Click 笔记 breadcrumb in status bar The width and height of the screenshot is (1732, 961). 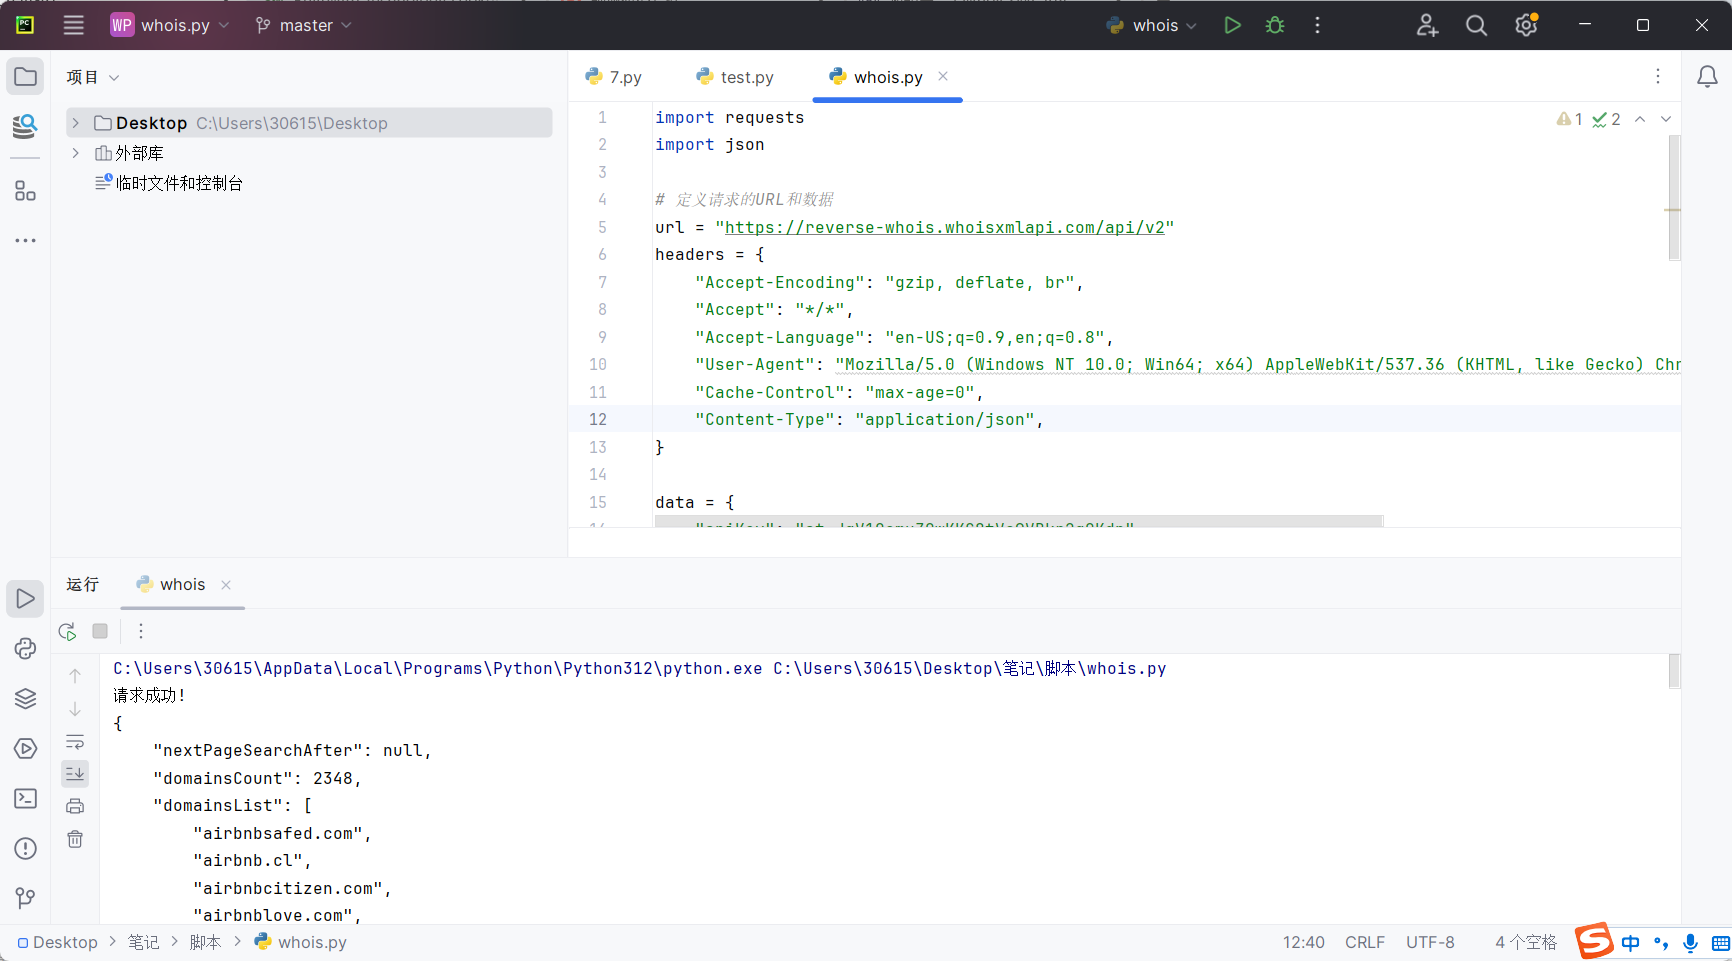coord(143,943)
